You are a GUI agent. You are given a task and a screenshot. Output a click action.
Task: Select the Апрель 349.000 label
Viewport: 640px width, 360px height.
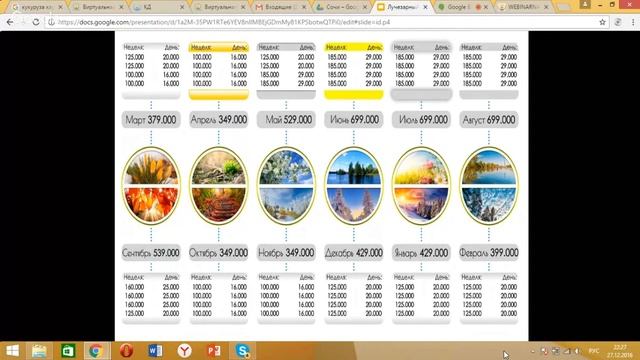tap(219, 120)
